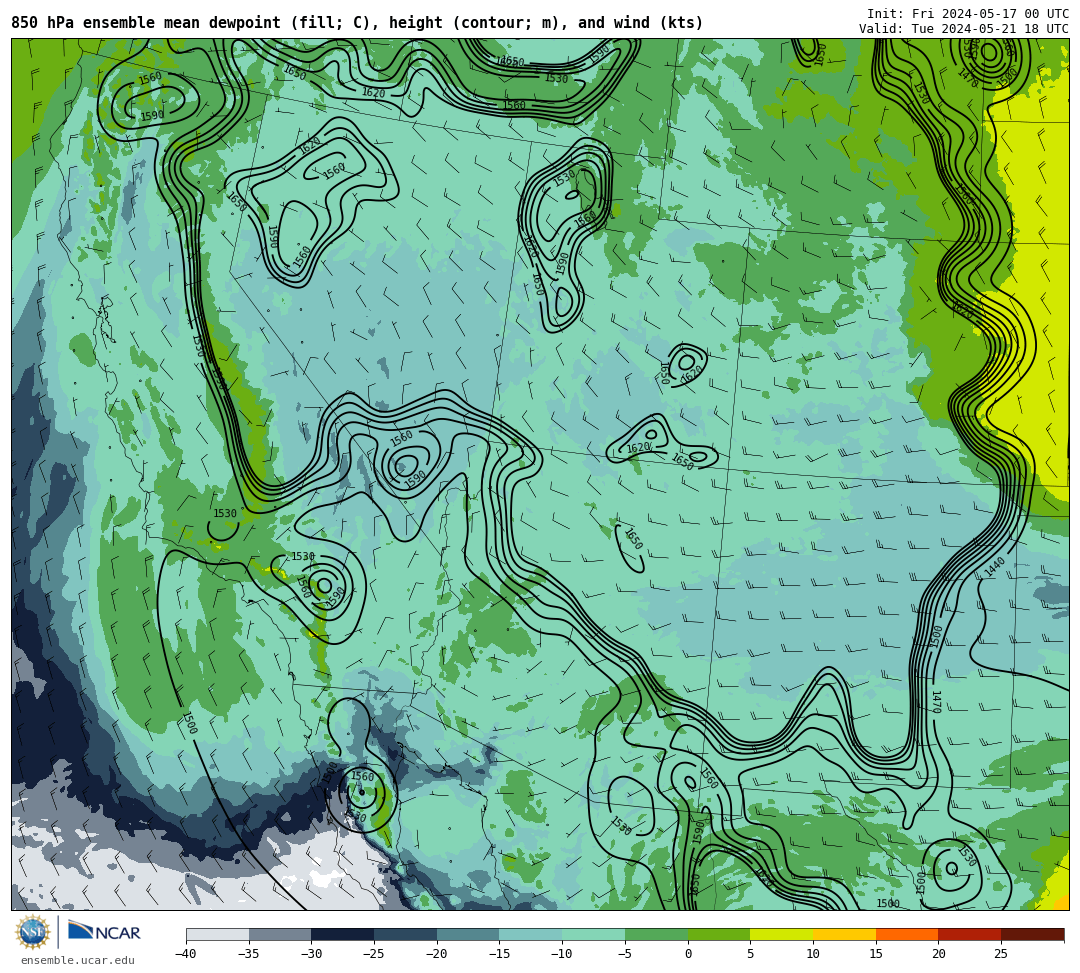Click the -25 colorbar tick label
The width and height of the screenshot is (1080, 973).
[x=374, y=954]
